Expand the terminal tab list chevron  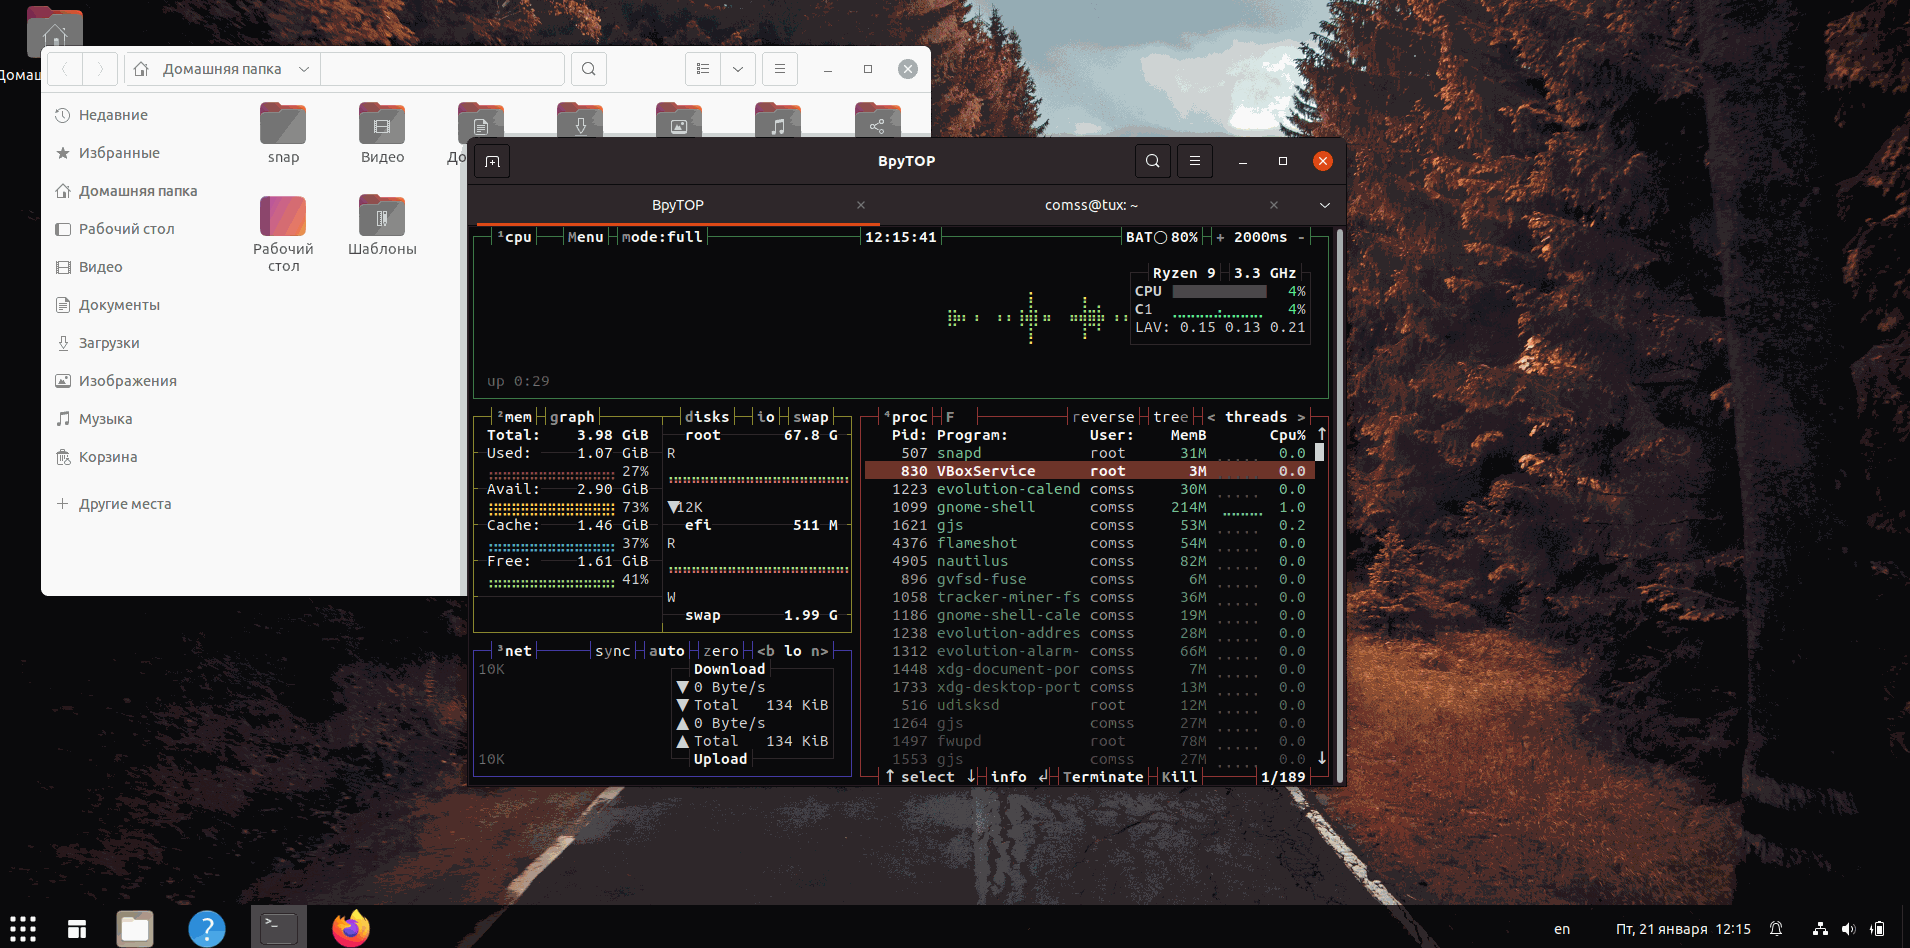(1325, 205)
